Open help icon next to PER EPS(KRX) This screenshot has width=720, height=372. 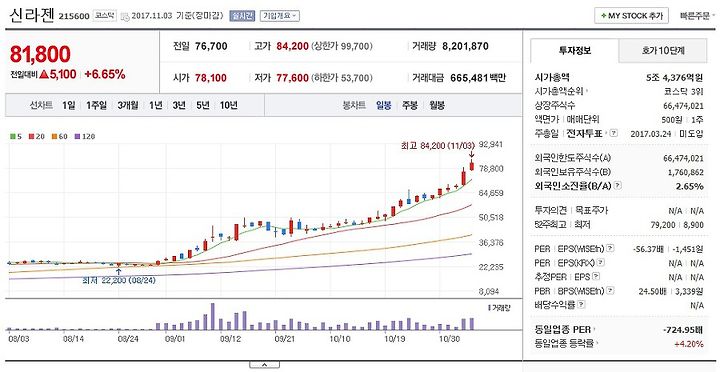click(601, 263)
